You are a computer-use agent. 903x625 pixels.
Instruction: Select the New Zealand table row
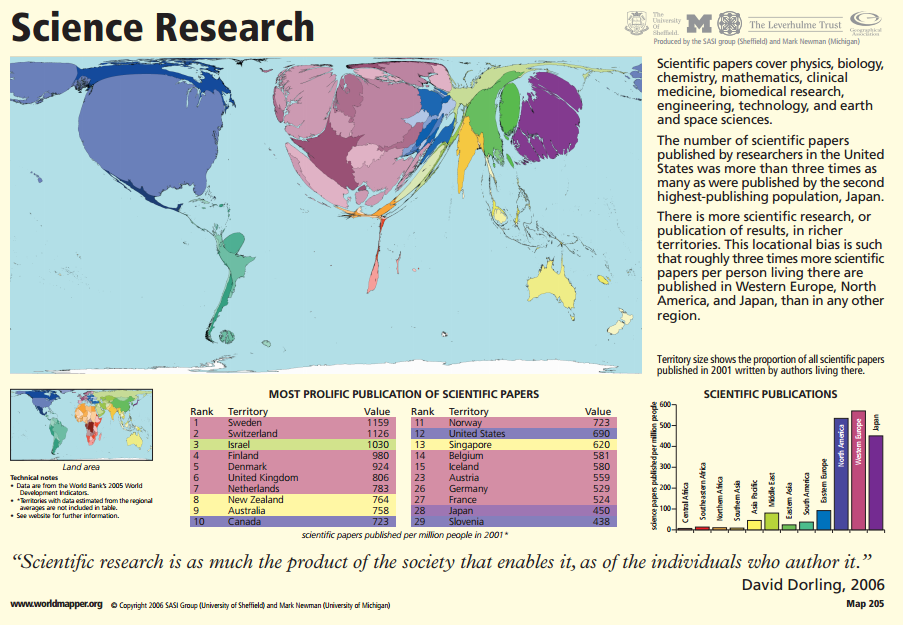point(293,499)
